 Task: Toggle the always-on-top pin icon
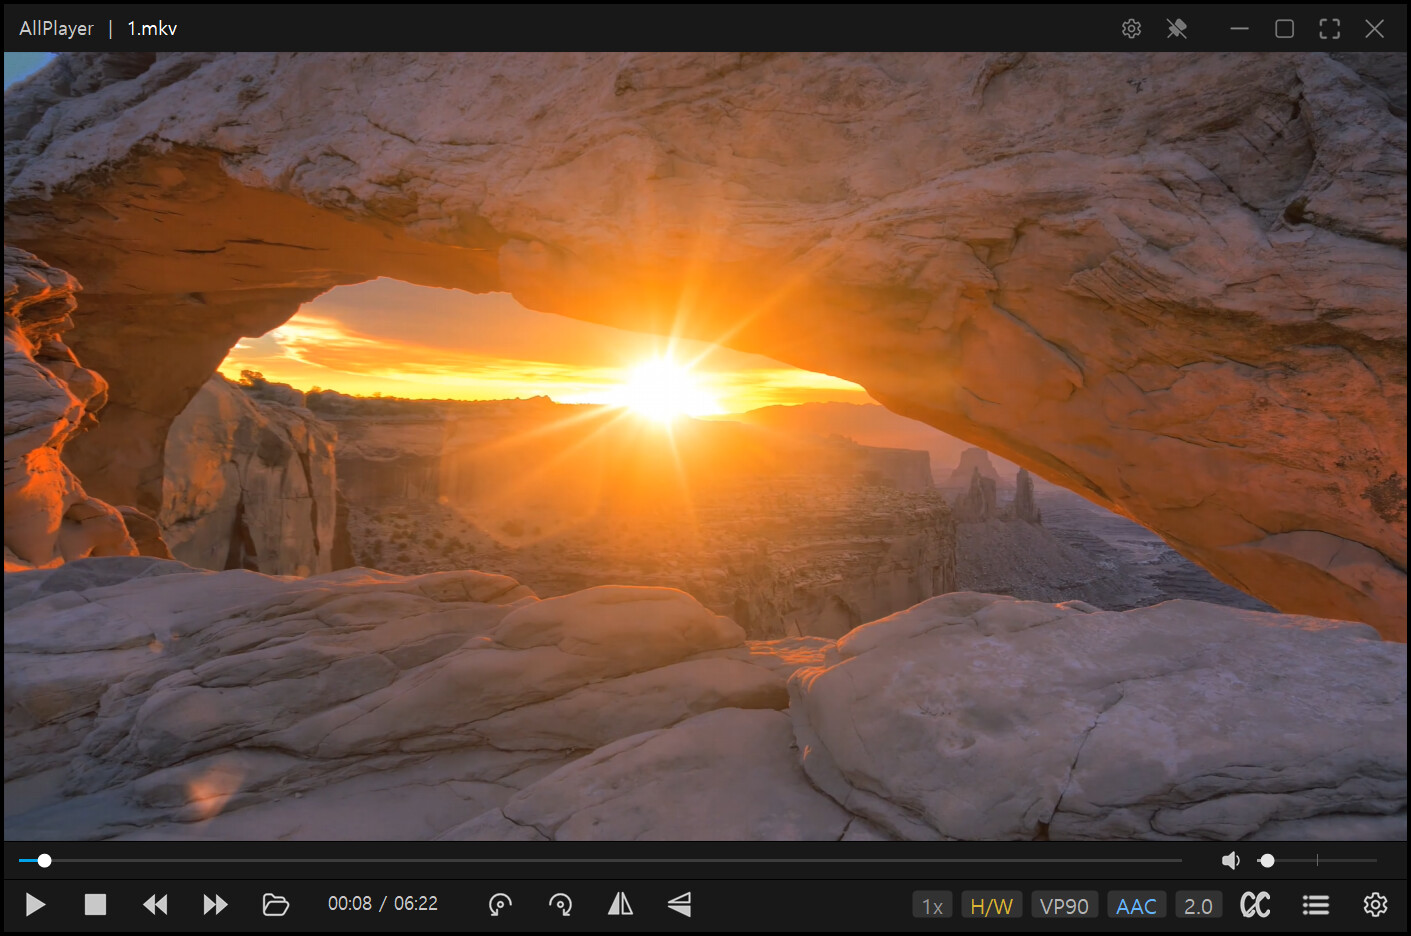point(1177,29)
